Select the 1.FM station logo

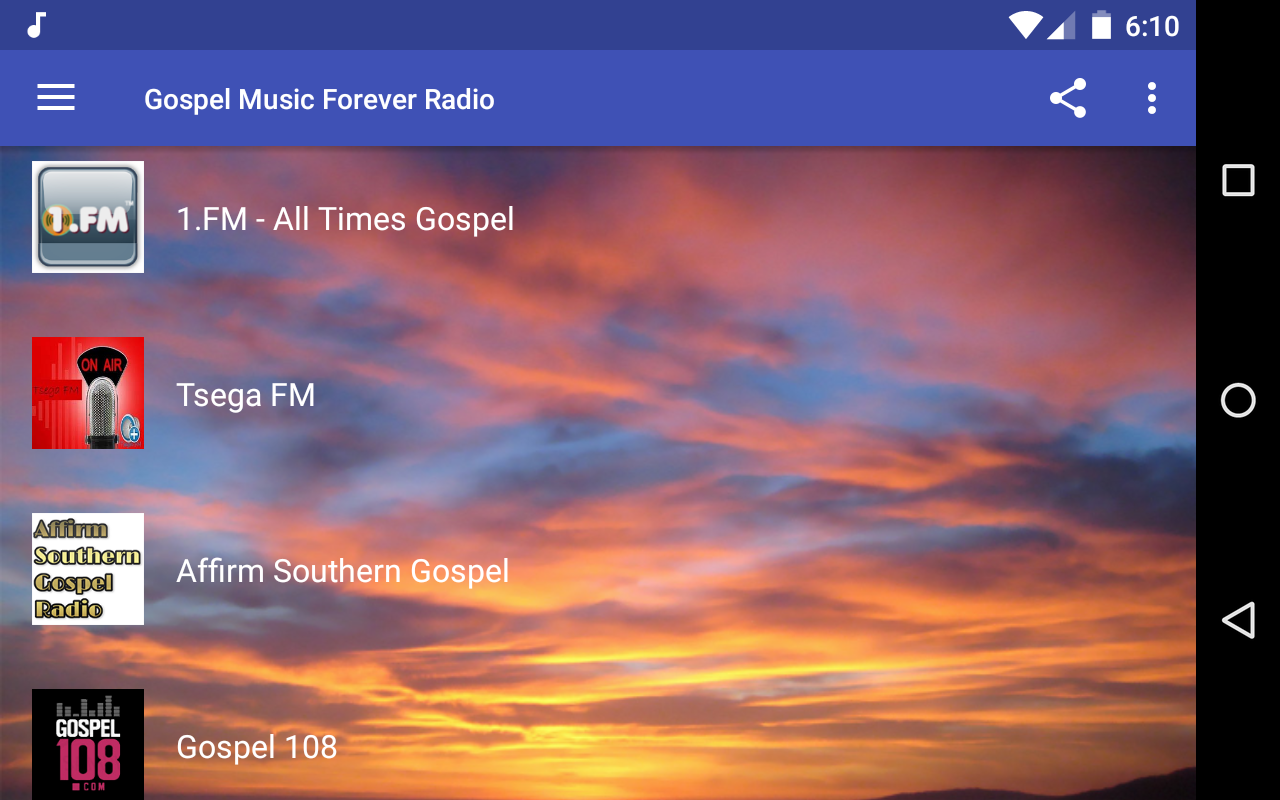pos(88,217)
